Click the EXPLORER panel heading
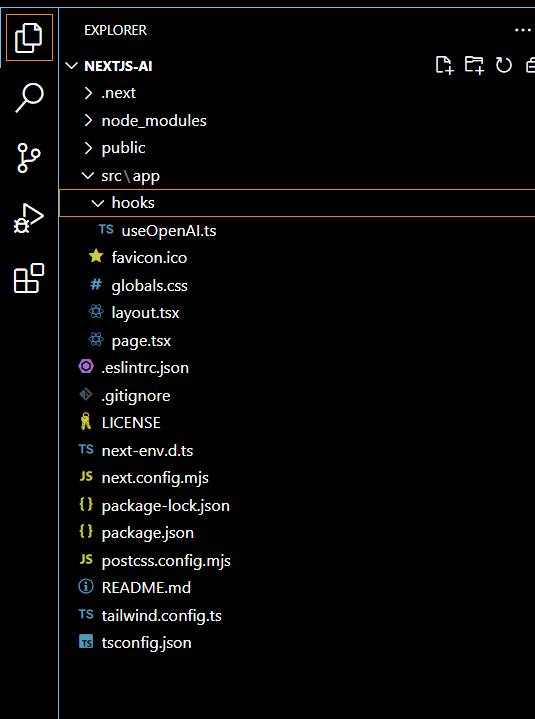Image resolution: width=535 pixels, height=719 pixels. [x=116, y=30]
